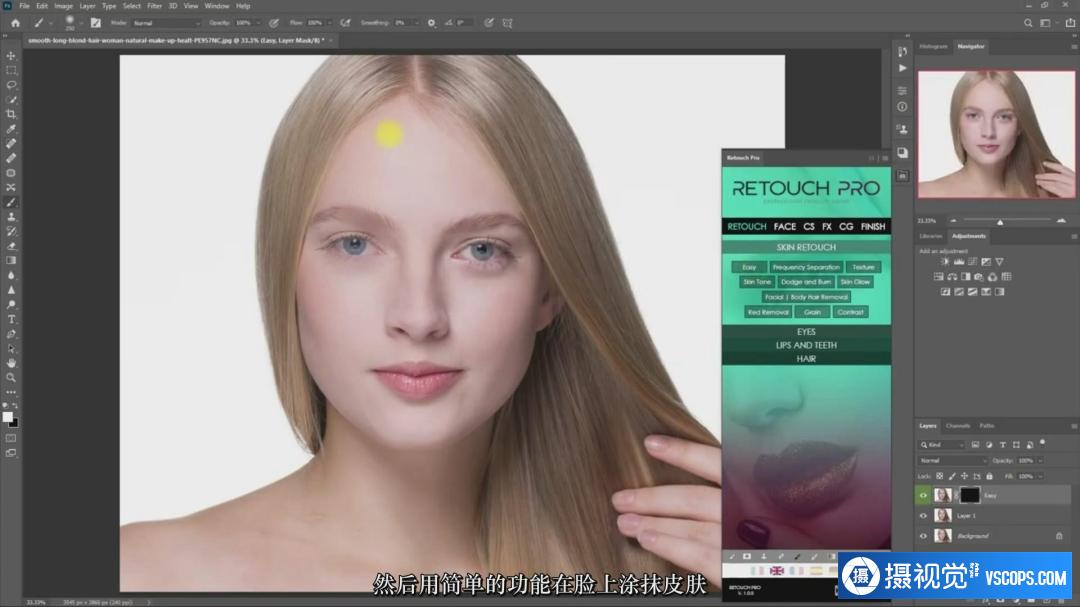Screen dimensions: 1080x607
Task: Click the Home icon in options bar
Action: [15, 23]
